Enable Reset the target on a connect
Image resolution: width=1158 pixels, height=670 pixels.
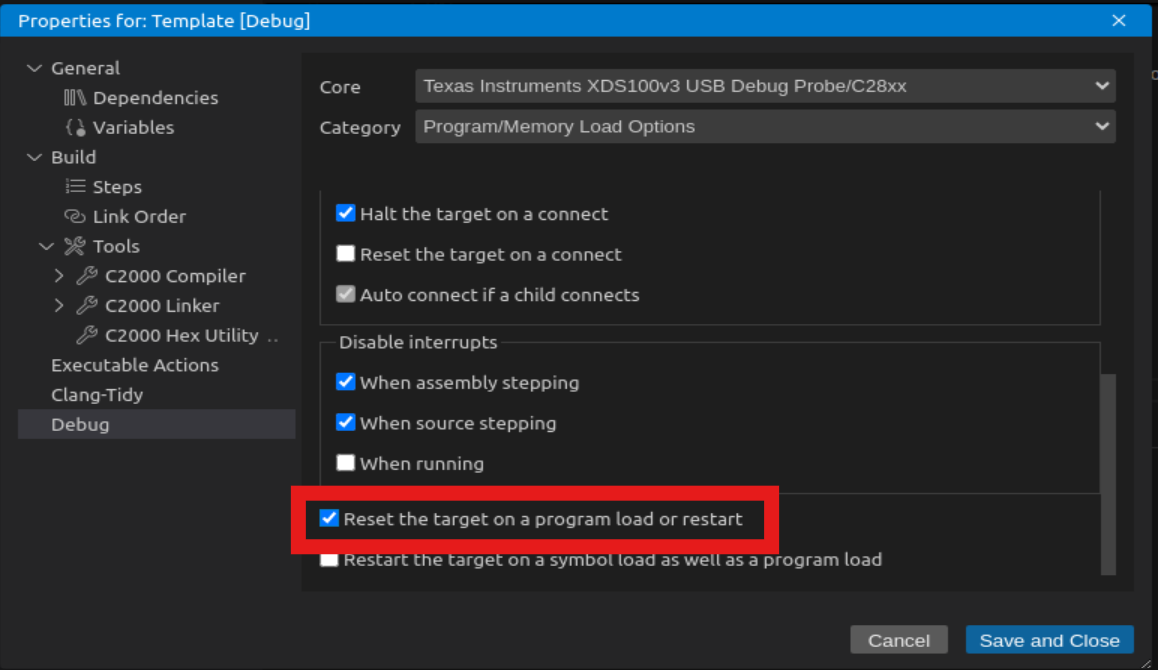[x=345, y=253]
